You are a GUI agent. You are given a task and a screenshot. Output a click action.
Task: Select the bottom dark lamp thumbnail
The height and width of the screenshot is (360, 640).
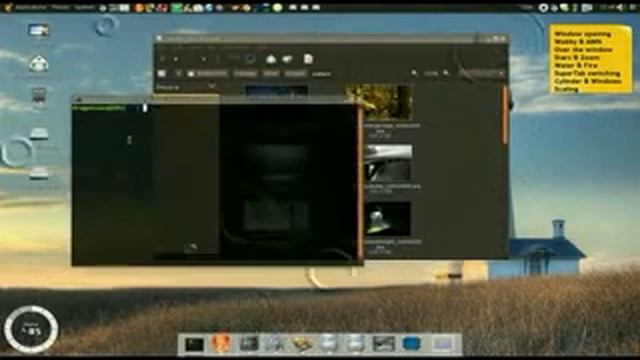(388, 219)
